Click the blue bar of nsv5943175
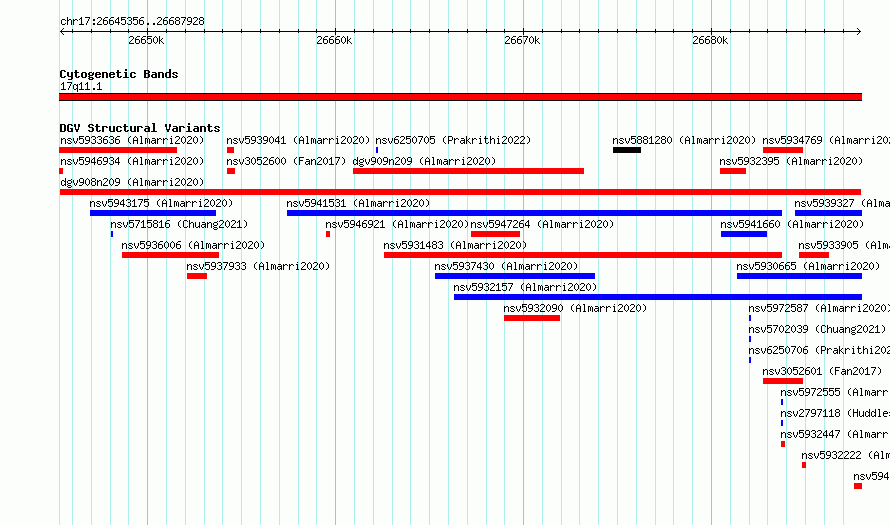This screenshot has width=890, height=525. 153,213
